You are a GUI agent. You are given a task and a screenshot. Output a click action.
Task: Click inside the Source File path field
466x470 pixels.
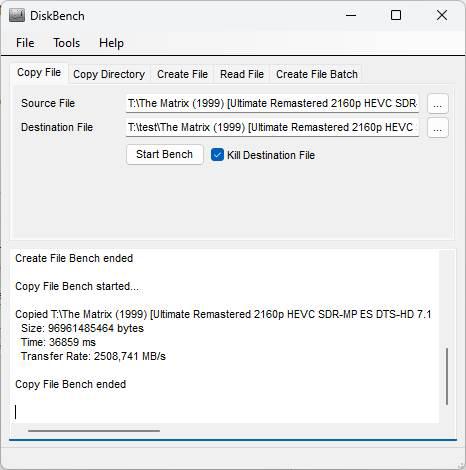(x=272, y=103)
